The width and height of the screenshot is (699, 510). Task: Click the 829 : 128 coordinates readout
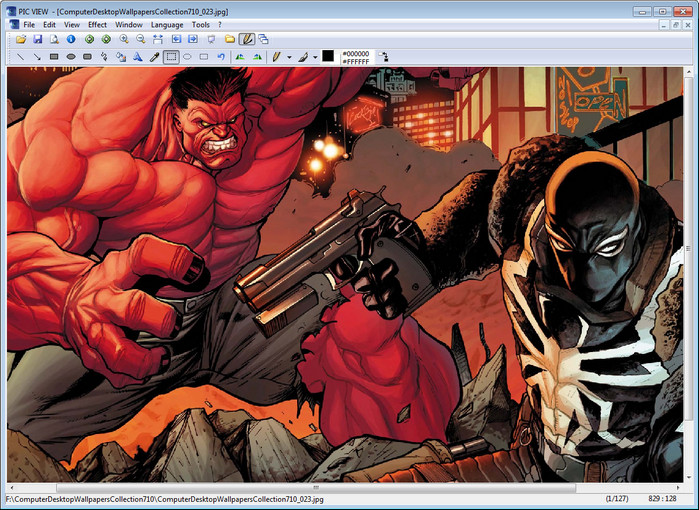pyautogui.click(x=662, y=499)
